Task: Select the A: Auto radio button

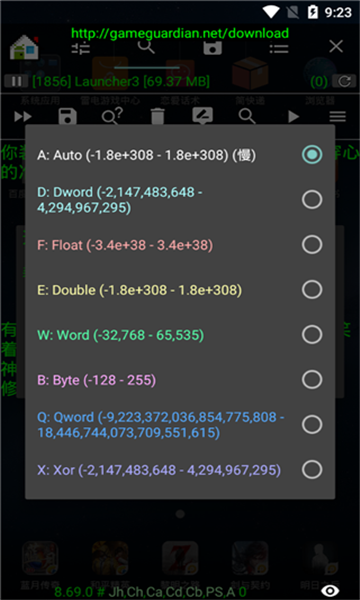Action: click(312, 155)
